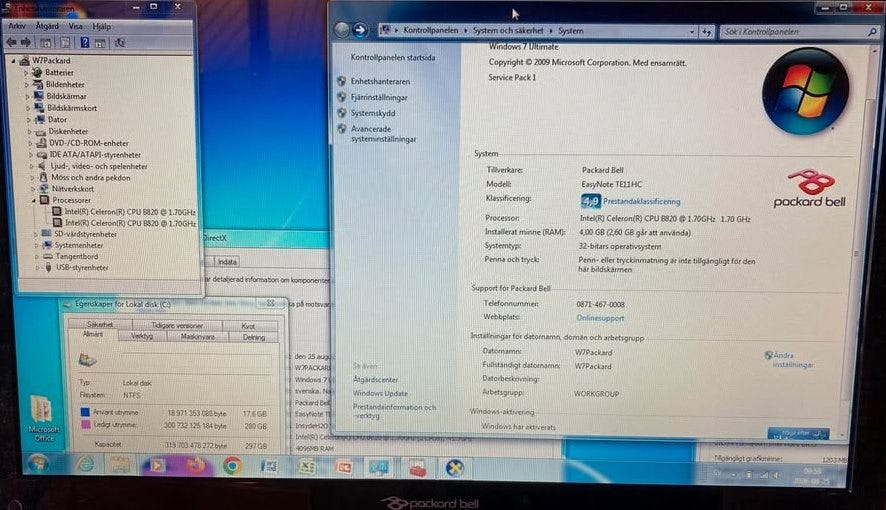Go back in the Control Panel System window
This screenshot has height=510, width=886.
tap(341, 30)
